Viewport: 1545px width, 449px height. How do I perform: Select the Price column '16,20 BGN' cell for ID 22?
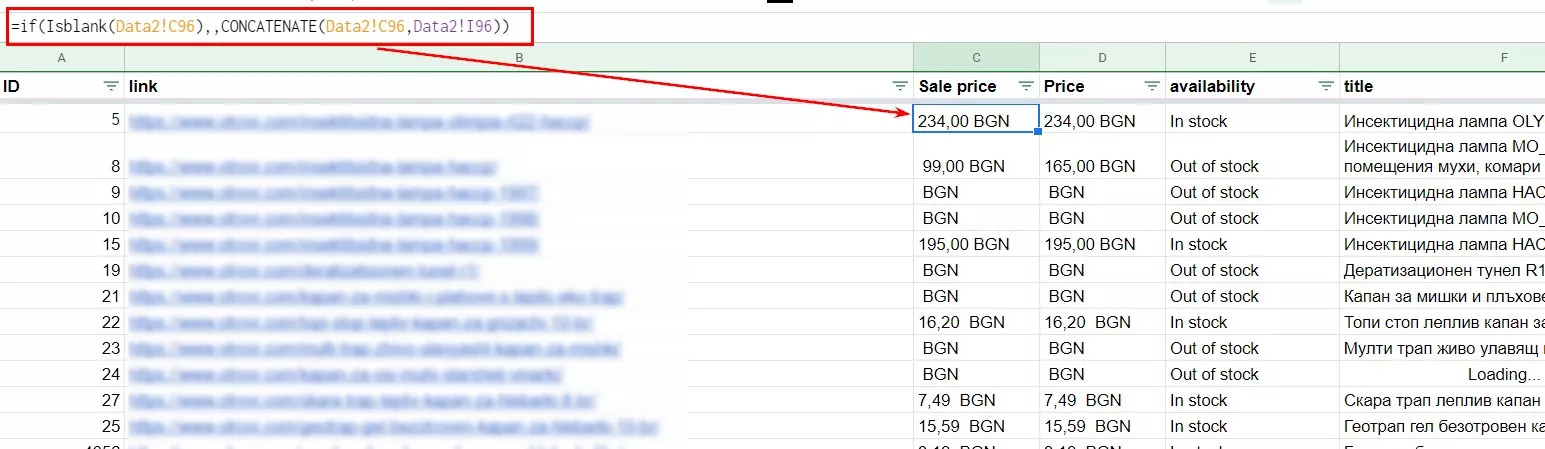pyautogui.click(x=1102, y=322)
